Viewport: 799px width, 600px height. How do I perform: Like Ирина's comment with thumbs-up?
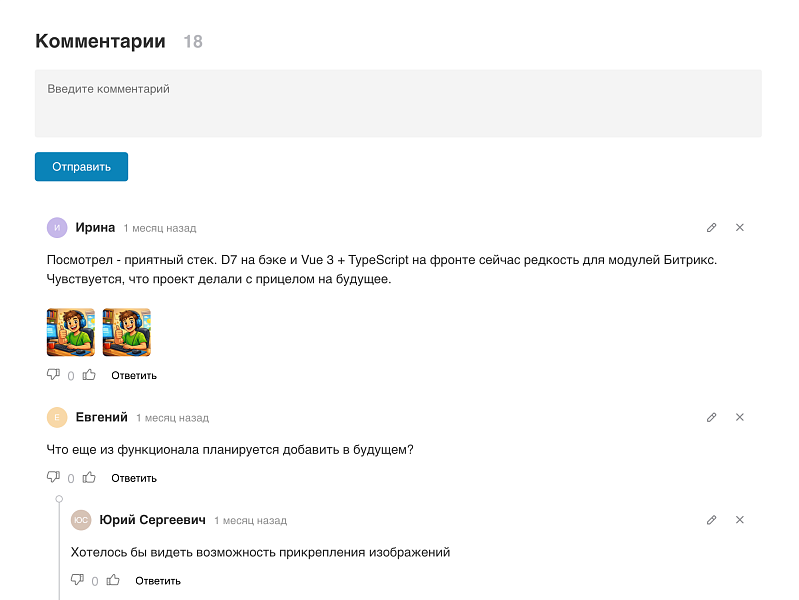pos(89,375)
